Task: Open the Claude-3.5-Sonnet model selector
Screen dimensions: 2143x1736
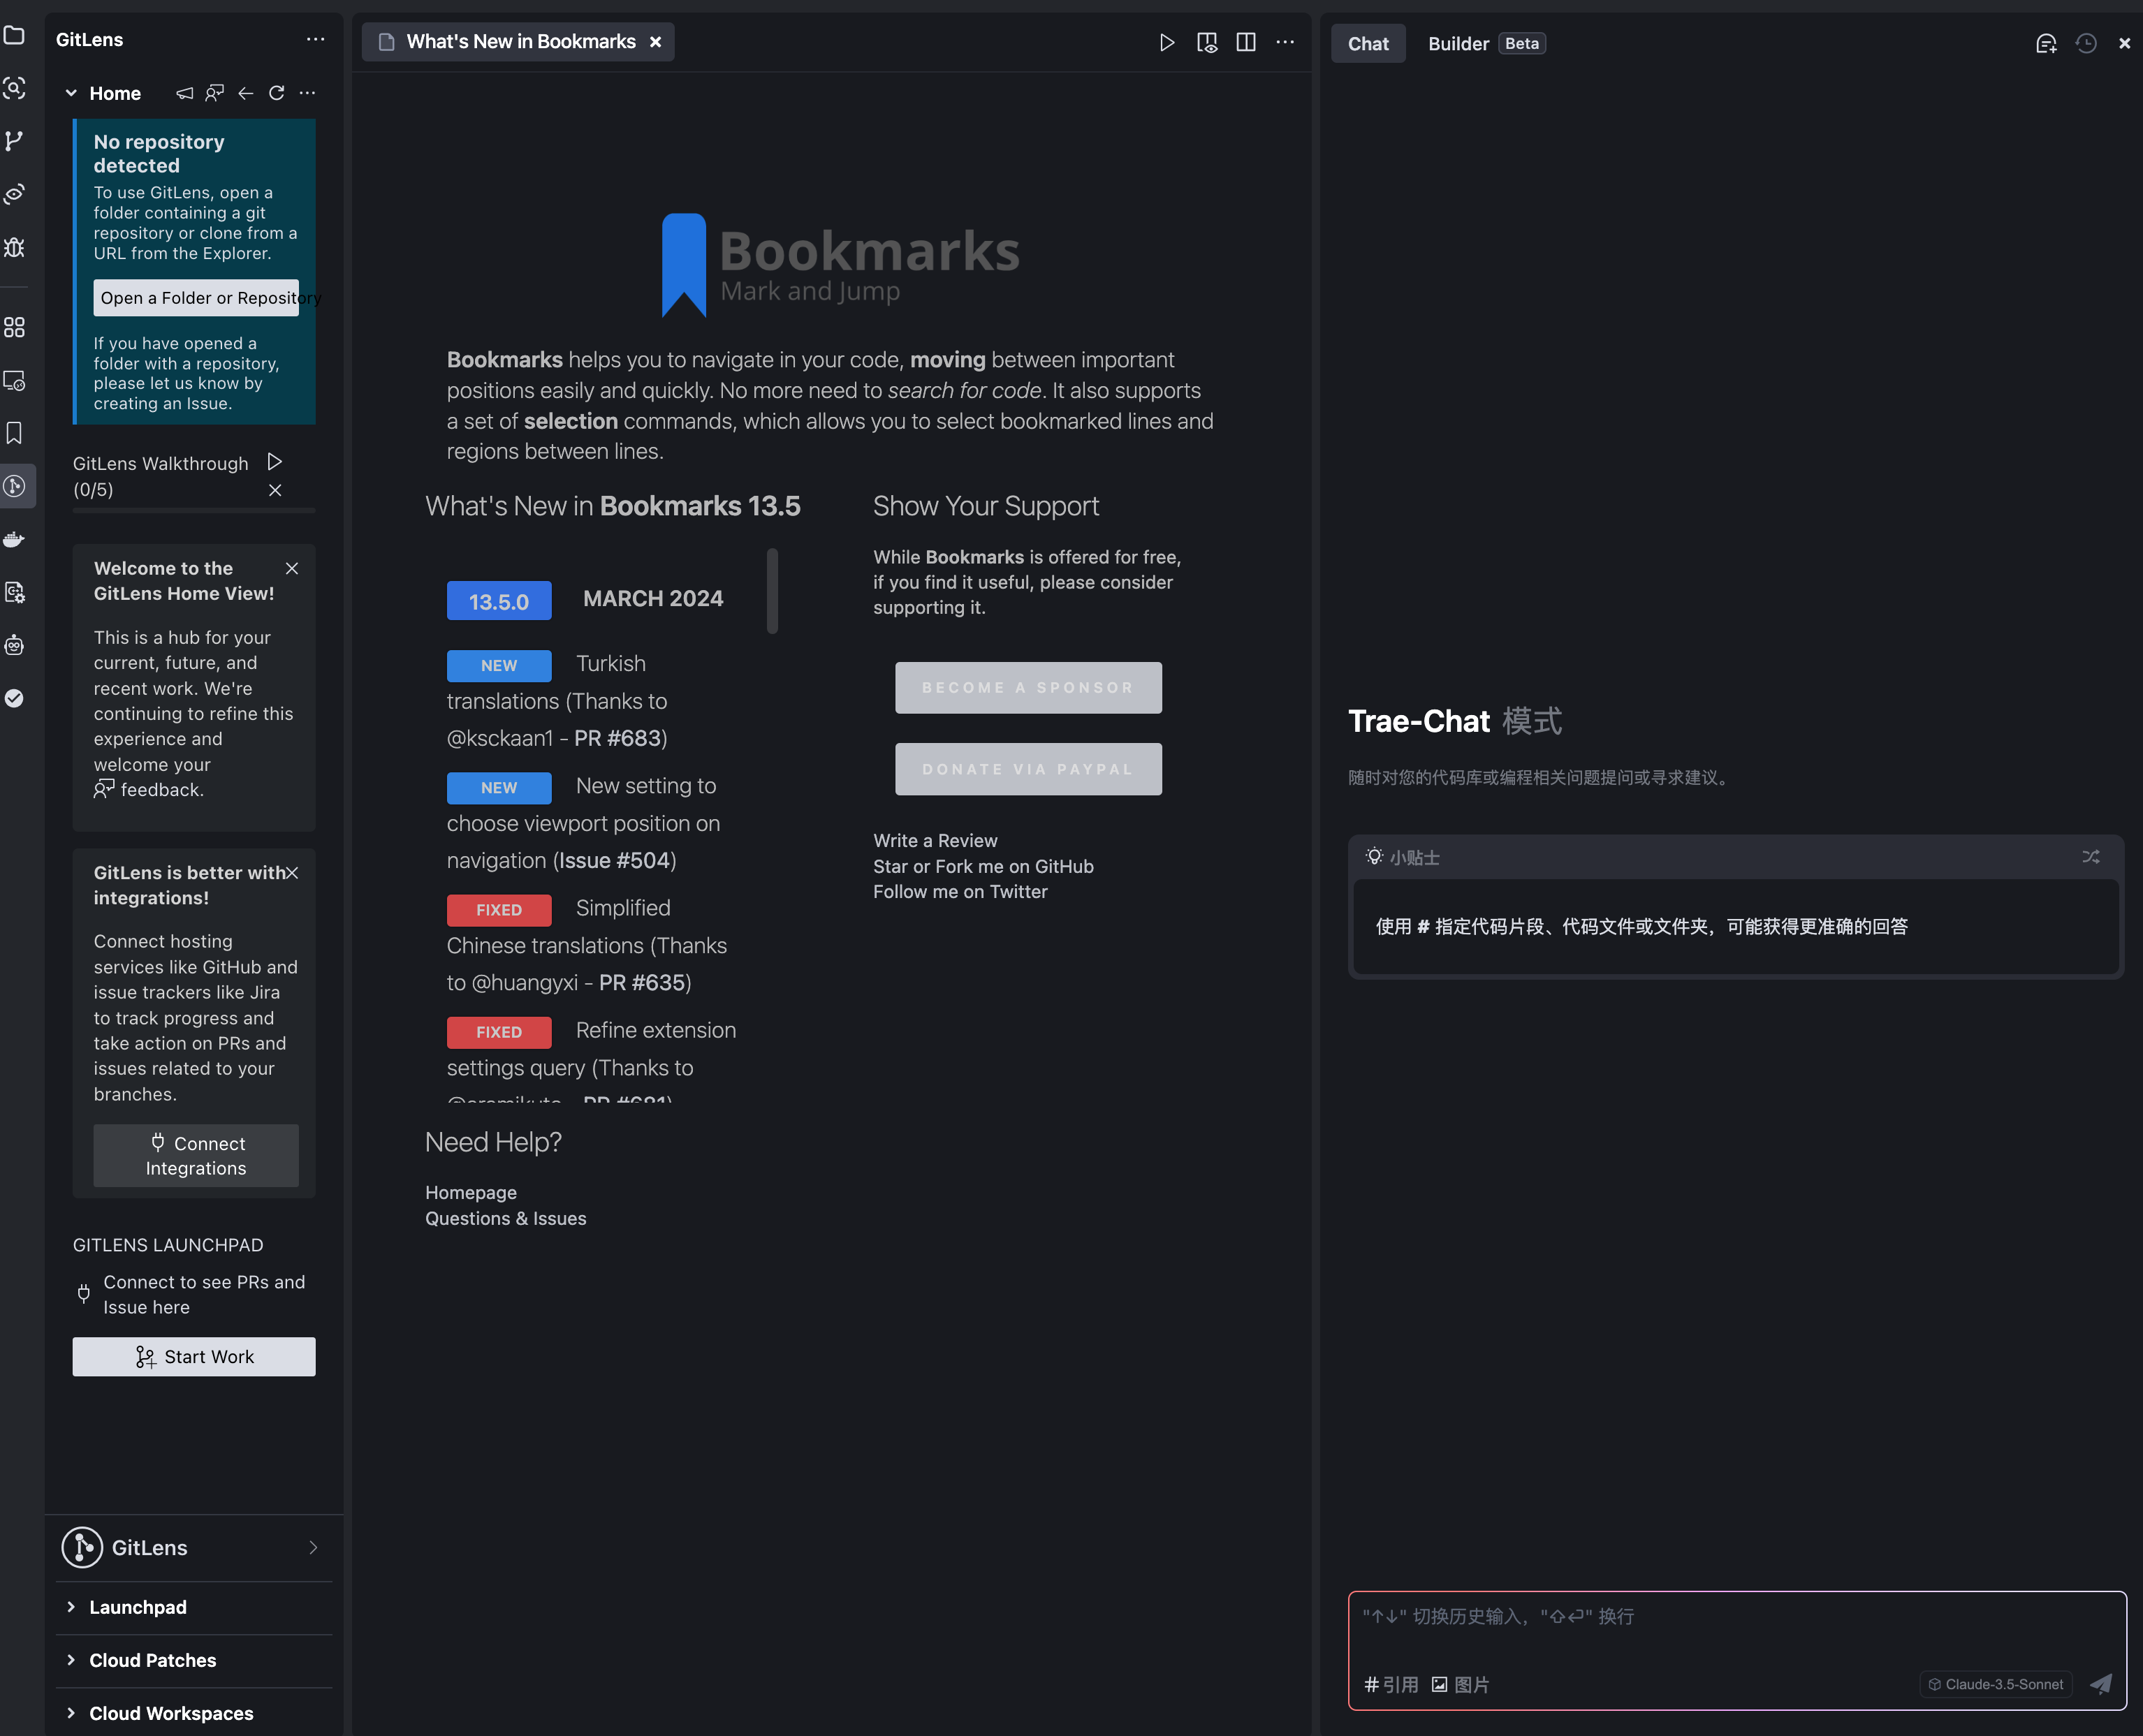Action: (1996, 1684)
